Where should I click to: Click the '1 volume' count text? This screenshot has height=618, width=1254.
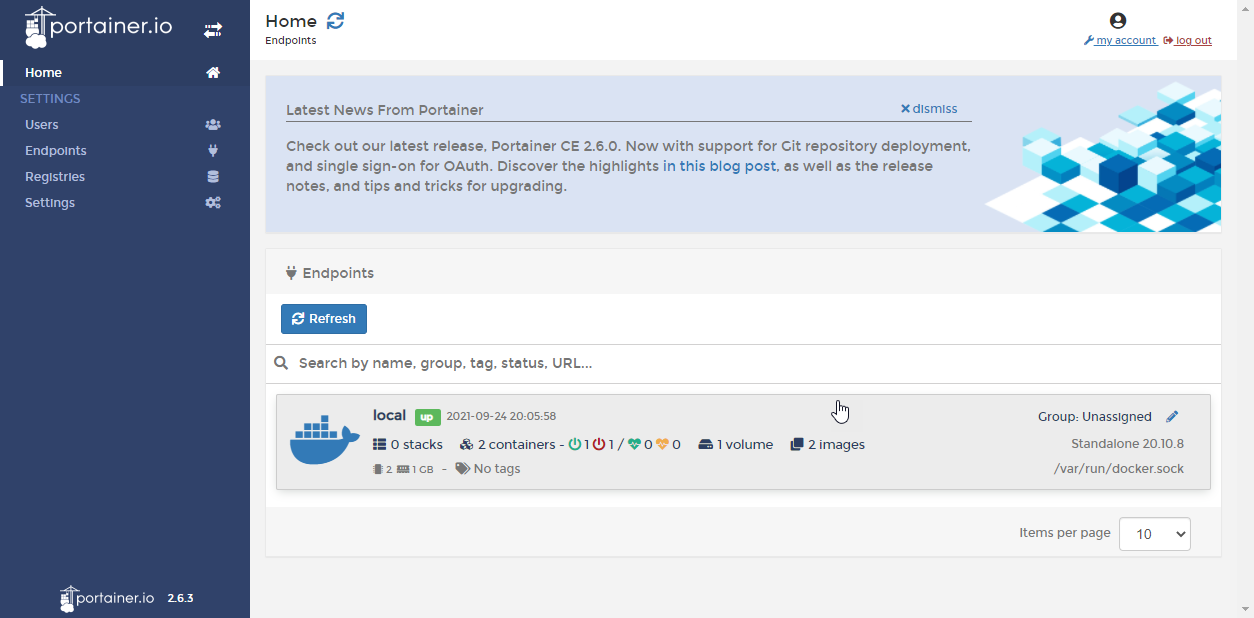(x=745, y=444)
